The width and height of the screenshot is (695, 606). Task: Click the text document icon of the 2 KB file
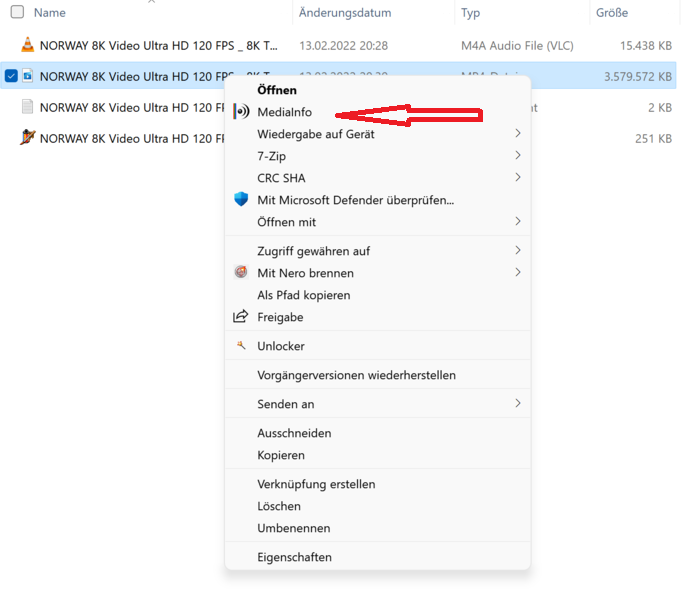pyautogui.click(x=28, y=107)
